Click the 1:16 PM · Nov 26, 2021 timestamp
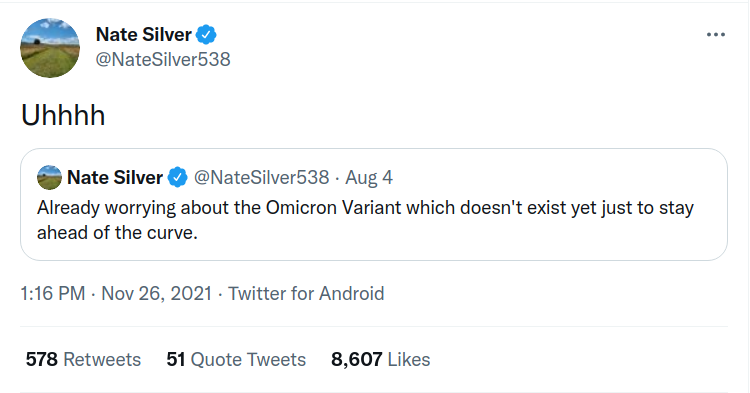This screenshot has width=750, height=393. coord(116,294)
